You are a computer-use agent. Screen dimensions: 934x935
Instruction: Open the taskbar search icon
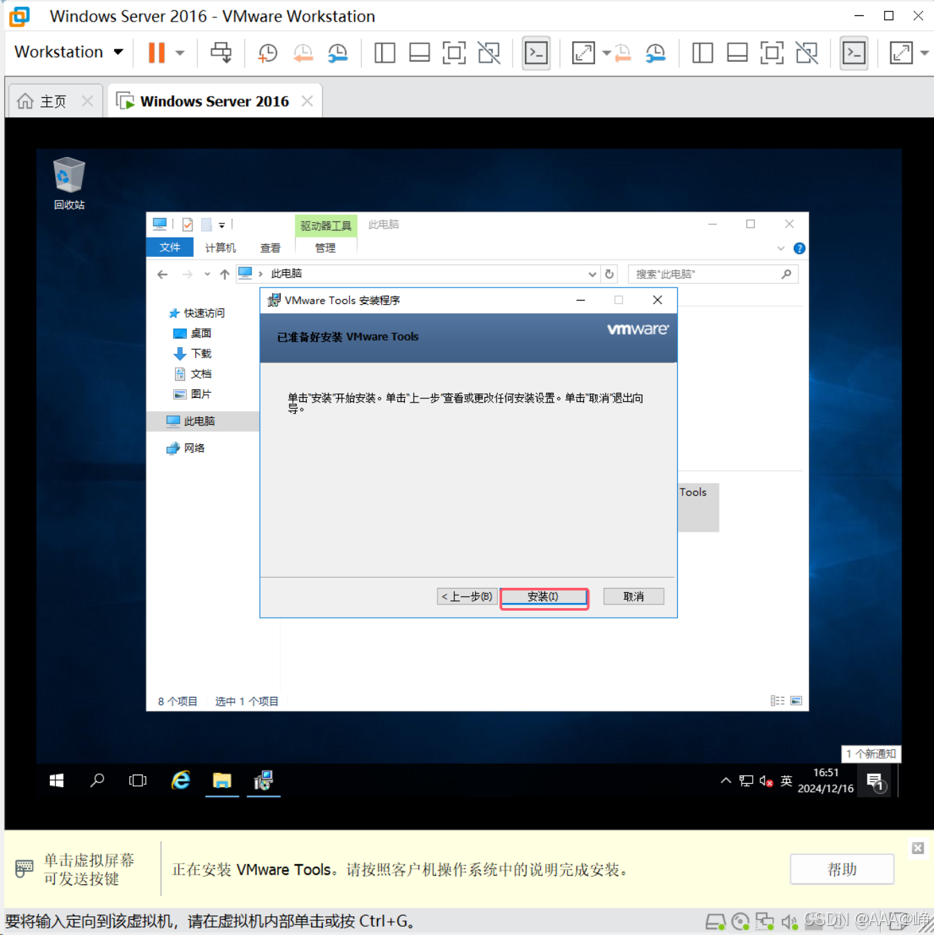97,781
